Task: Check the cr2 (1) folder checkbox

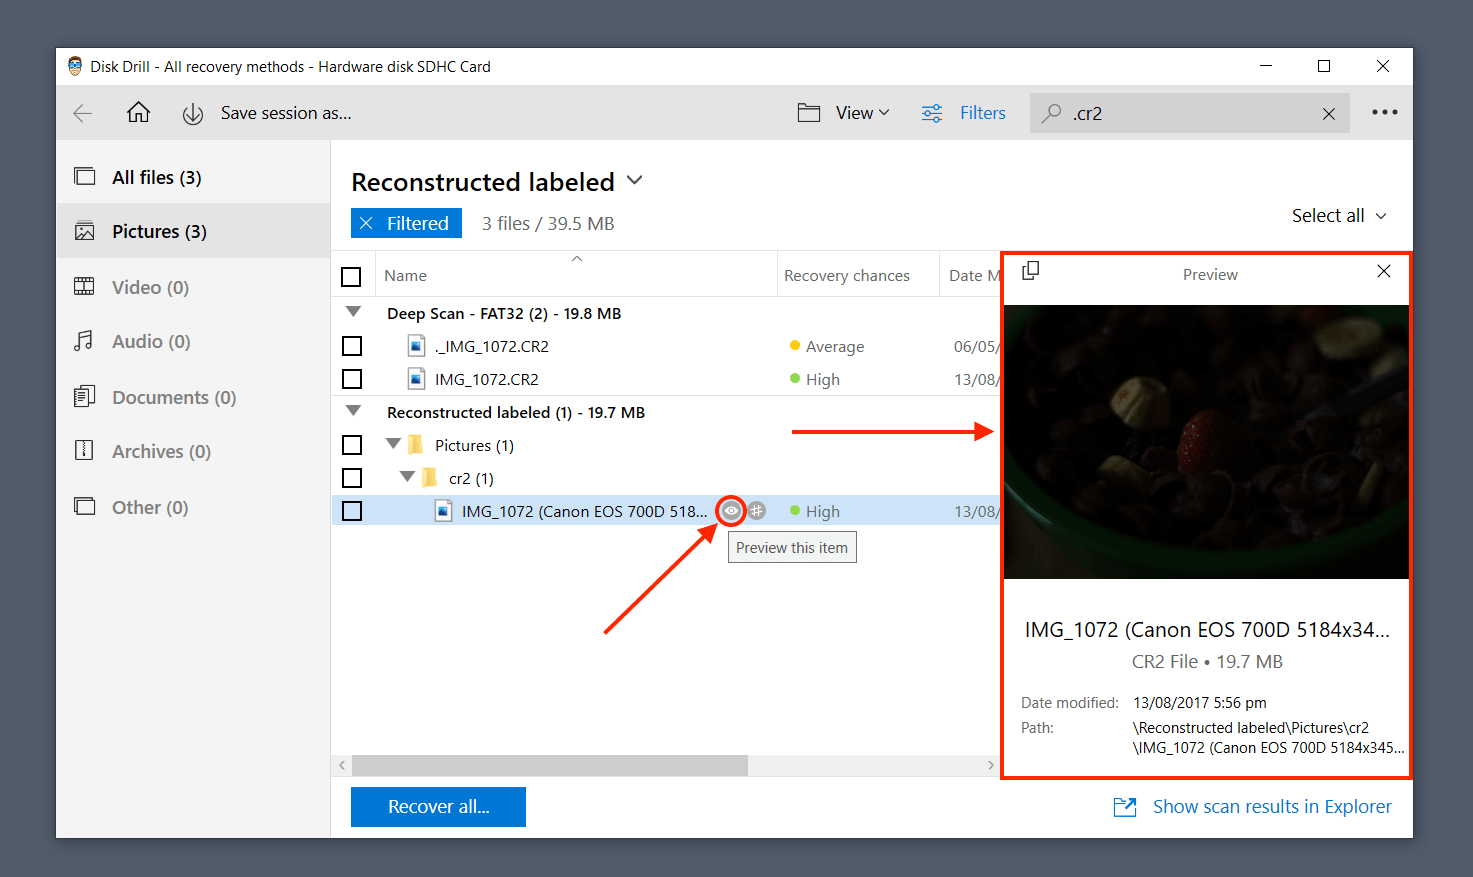Action: pos(352,478)
